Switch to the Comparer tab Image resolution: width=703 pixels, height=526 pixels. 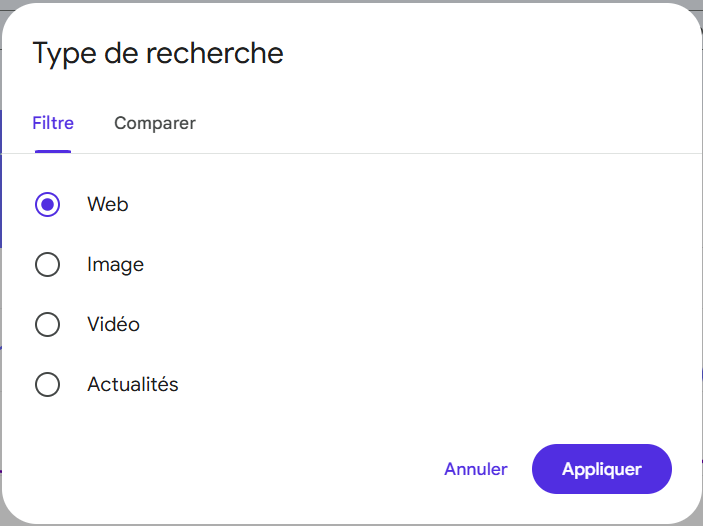tap(155, 123)
